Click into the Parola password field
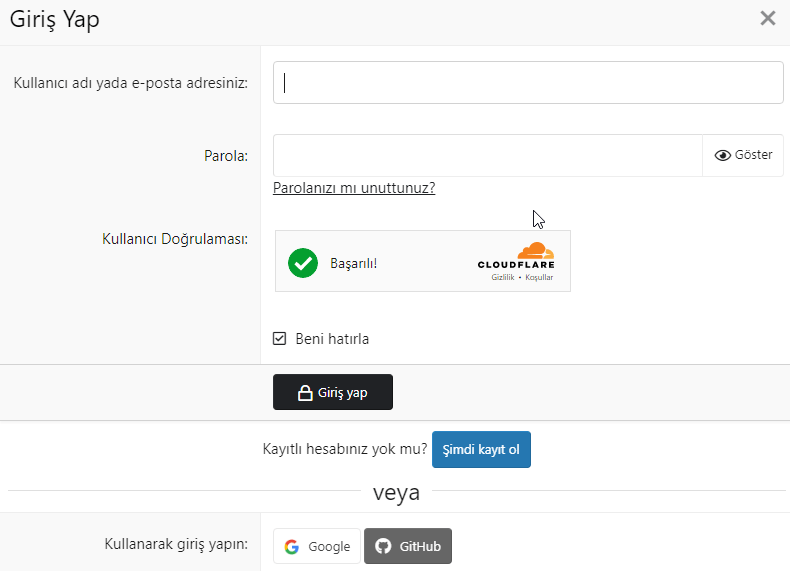 [x=488, y=155]
